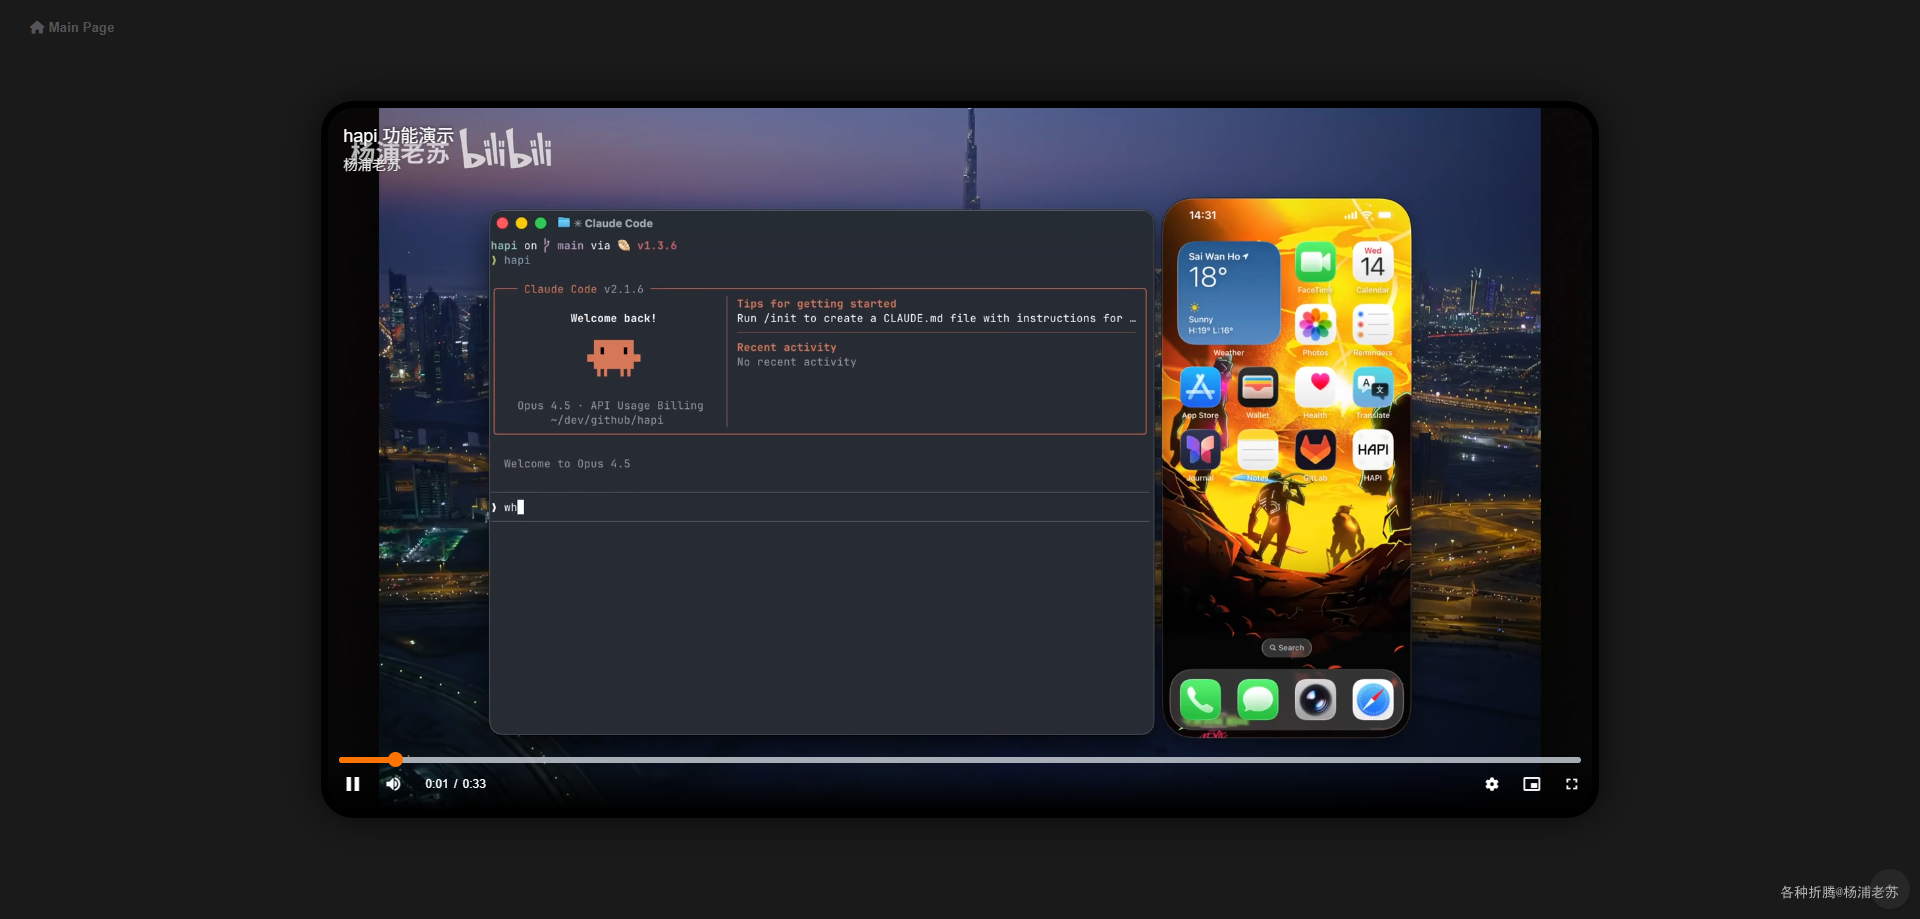Click the video progress bar handle
The height and width of the screenshot is (919, 1920).
[395, 760]
